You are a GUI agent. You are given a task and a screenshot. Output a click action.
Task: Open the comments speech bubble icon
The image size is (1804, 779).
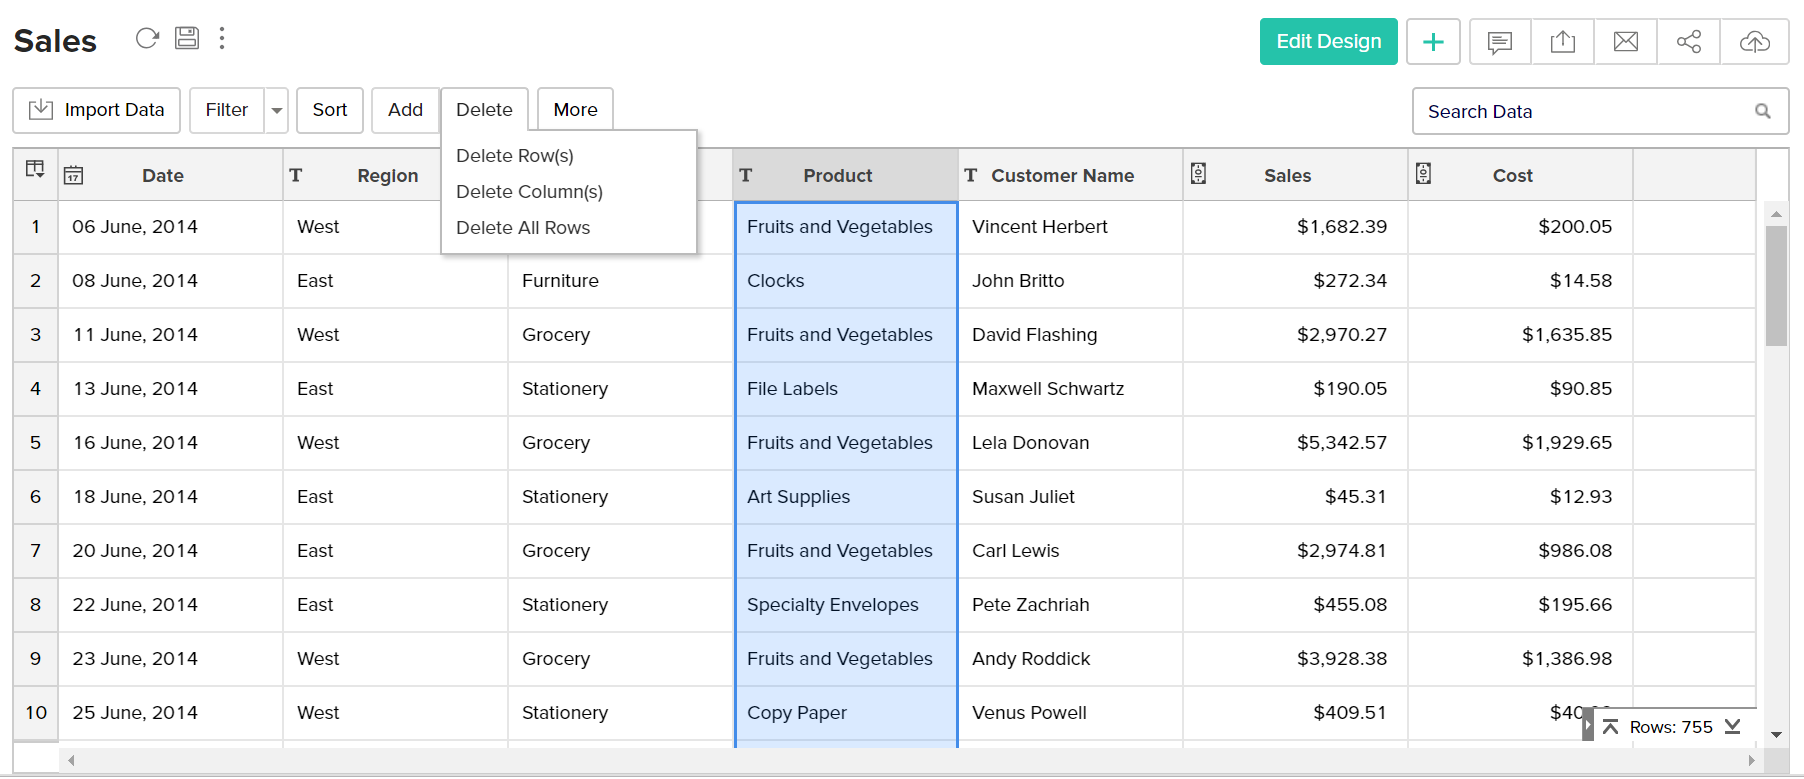tap(1499, 42)
